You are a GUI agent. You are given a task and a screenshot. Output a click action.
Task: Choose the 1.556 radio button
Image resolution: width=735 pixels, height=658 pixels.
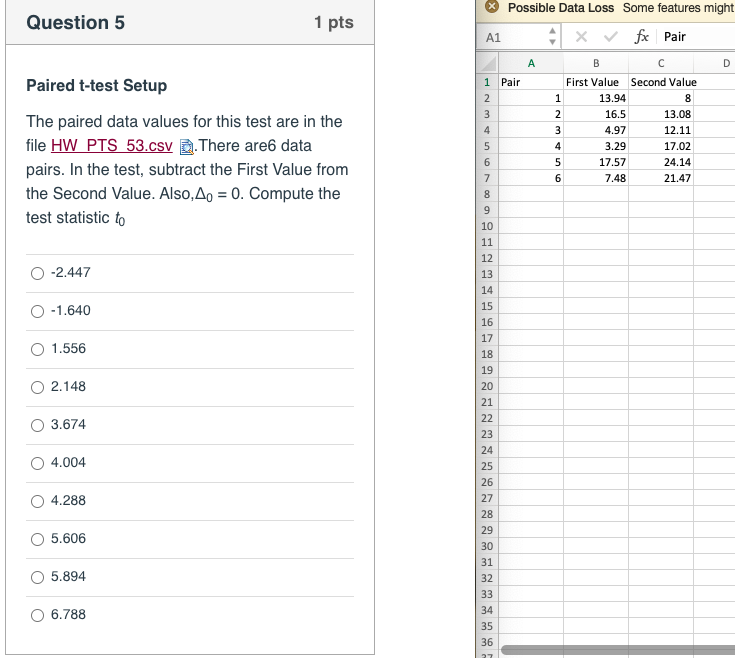[x=38, y=349]
